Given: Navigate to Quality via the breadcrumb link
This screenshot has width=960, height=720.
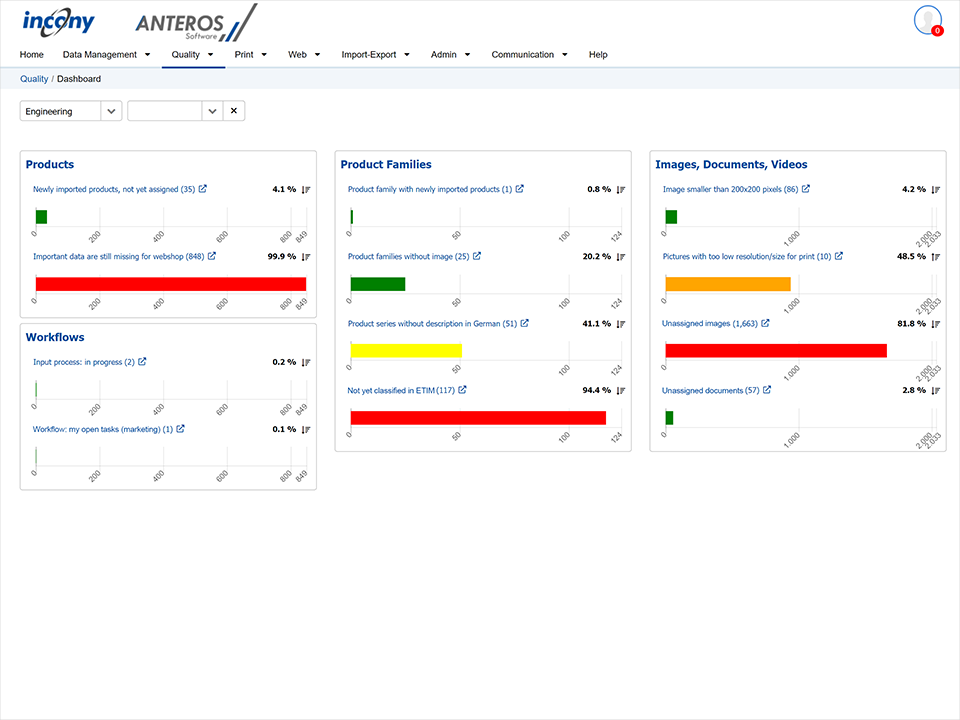Looking at the screenshot, I should click(x=34, y=78).
